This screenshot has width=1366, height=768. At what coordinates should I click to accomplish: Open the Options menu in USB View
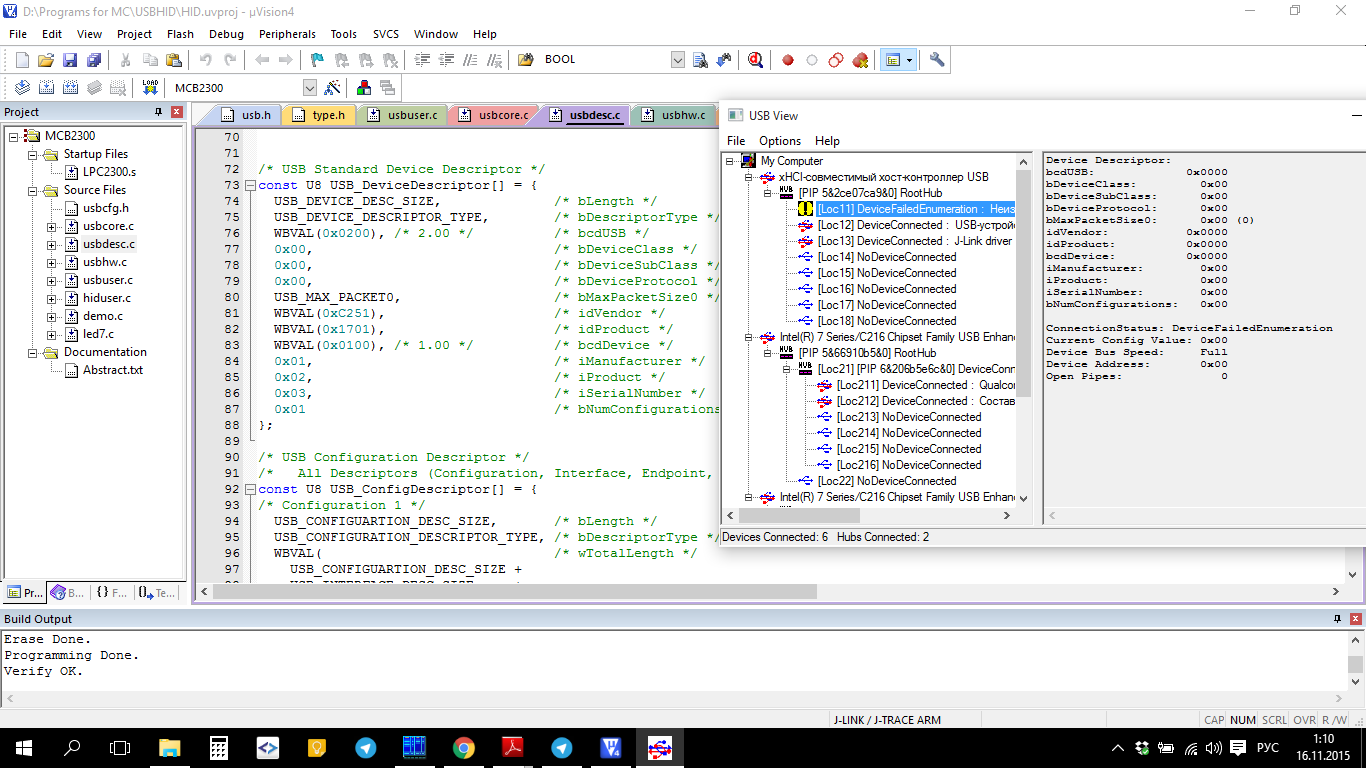780,141
